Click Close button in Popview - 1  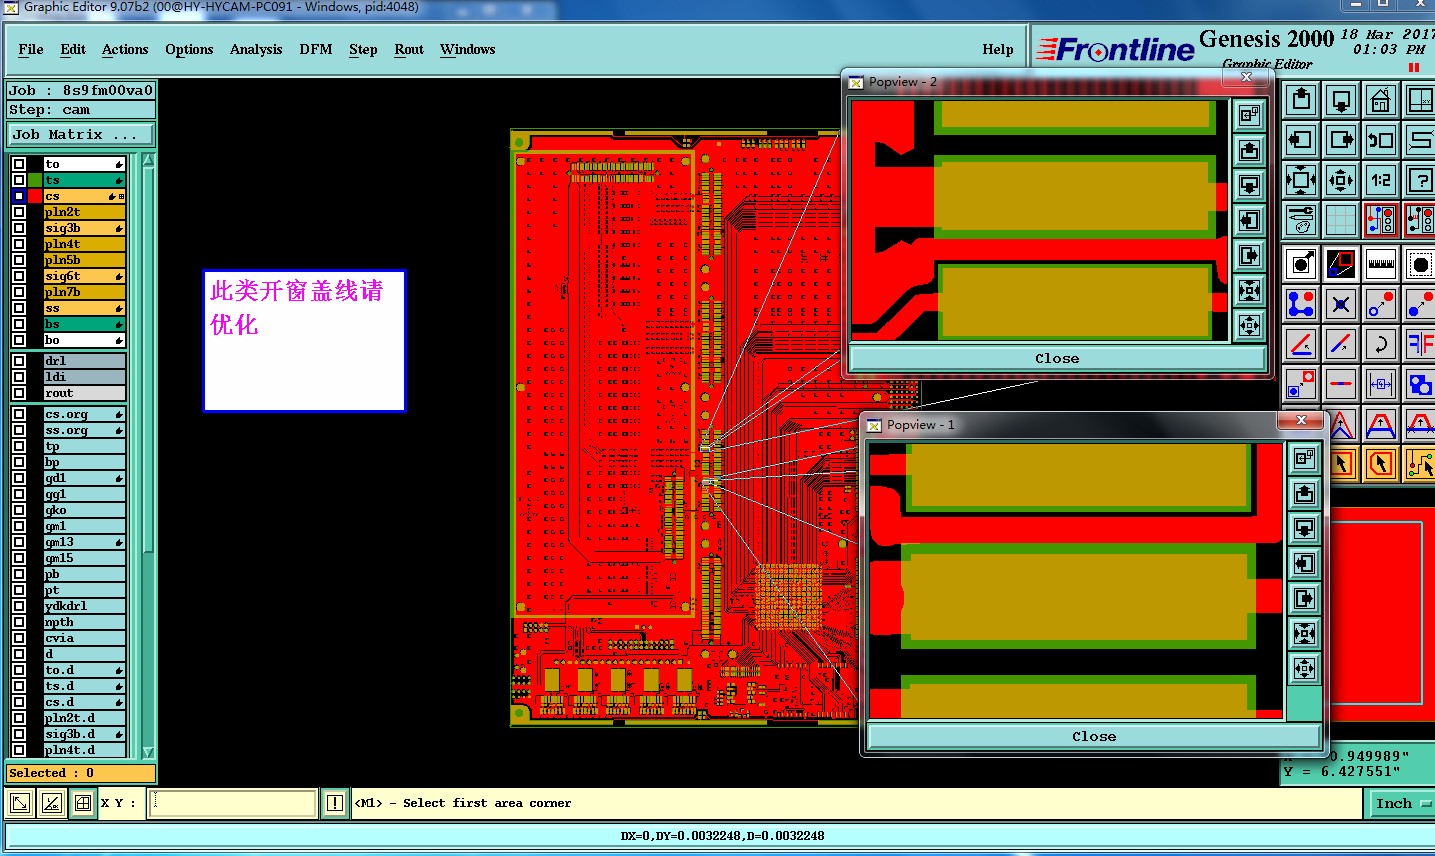point(1094,736)
